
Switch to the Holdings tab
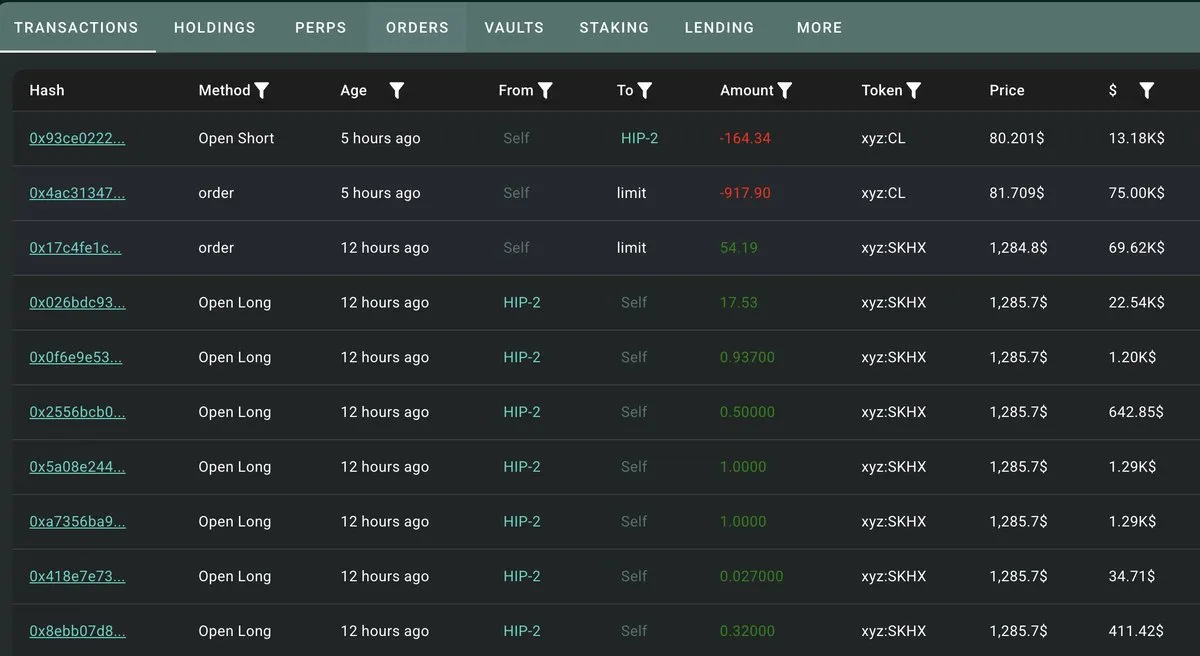[215, 27]
